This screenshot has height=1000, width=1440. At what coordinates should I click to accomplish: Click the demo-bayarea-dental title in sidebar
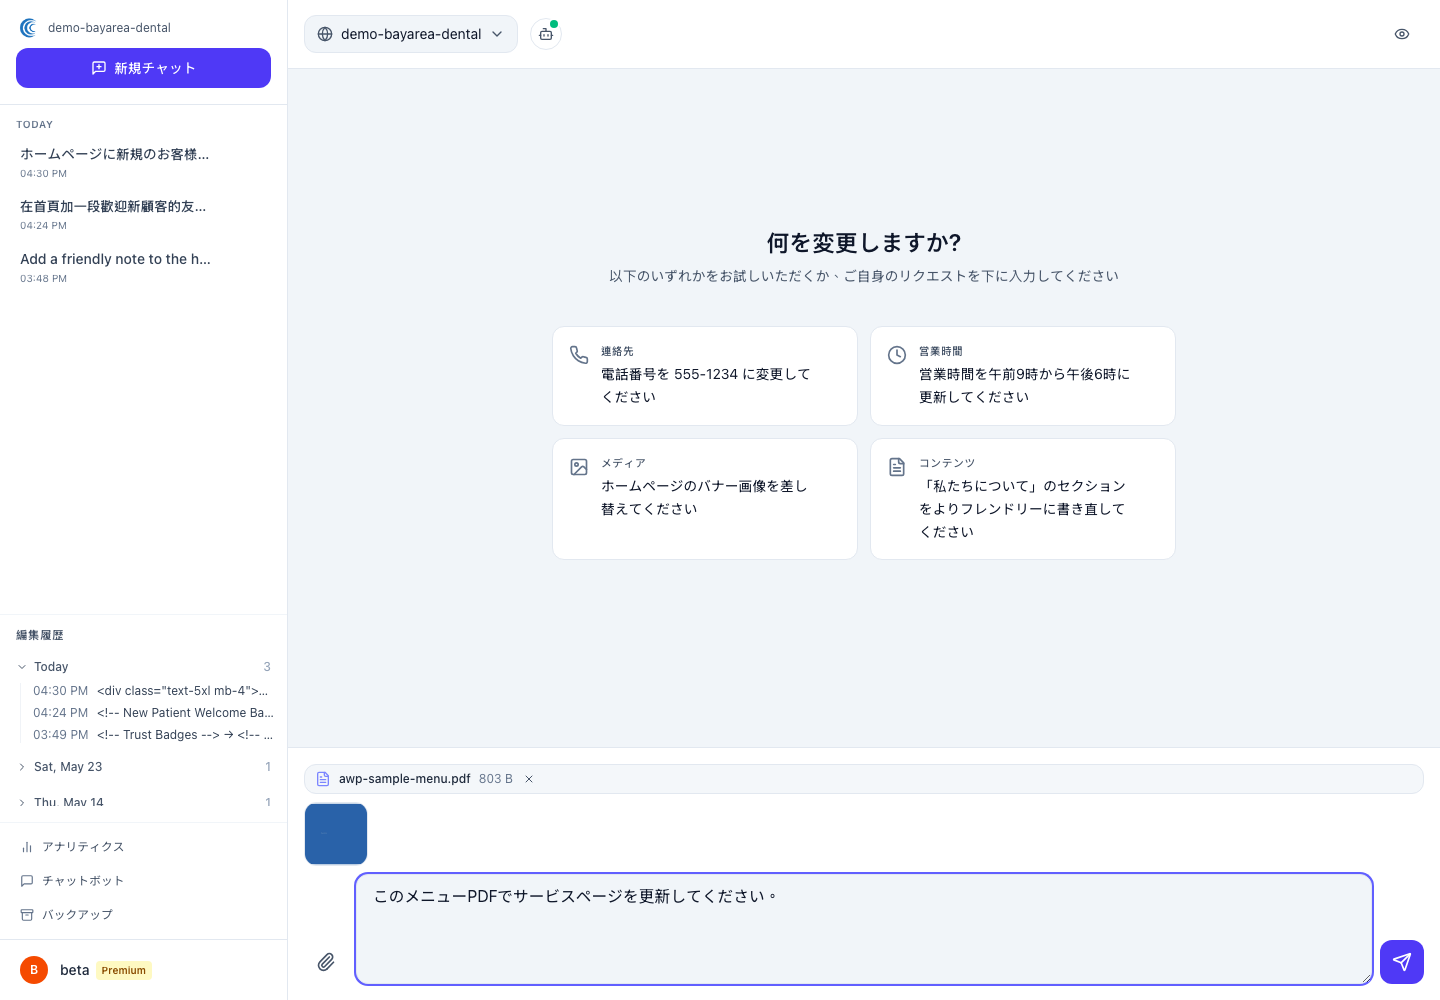tap(109, 28)
